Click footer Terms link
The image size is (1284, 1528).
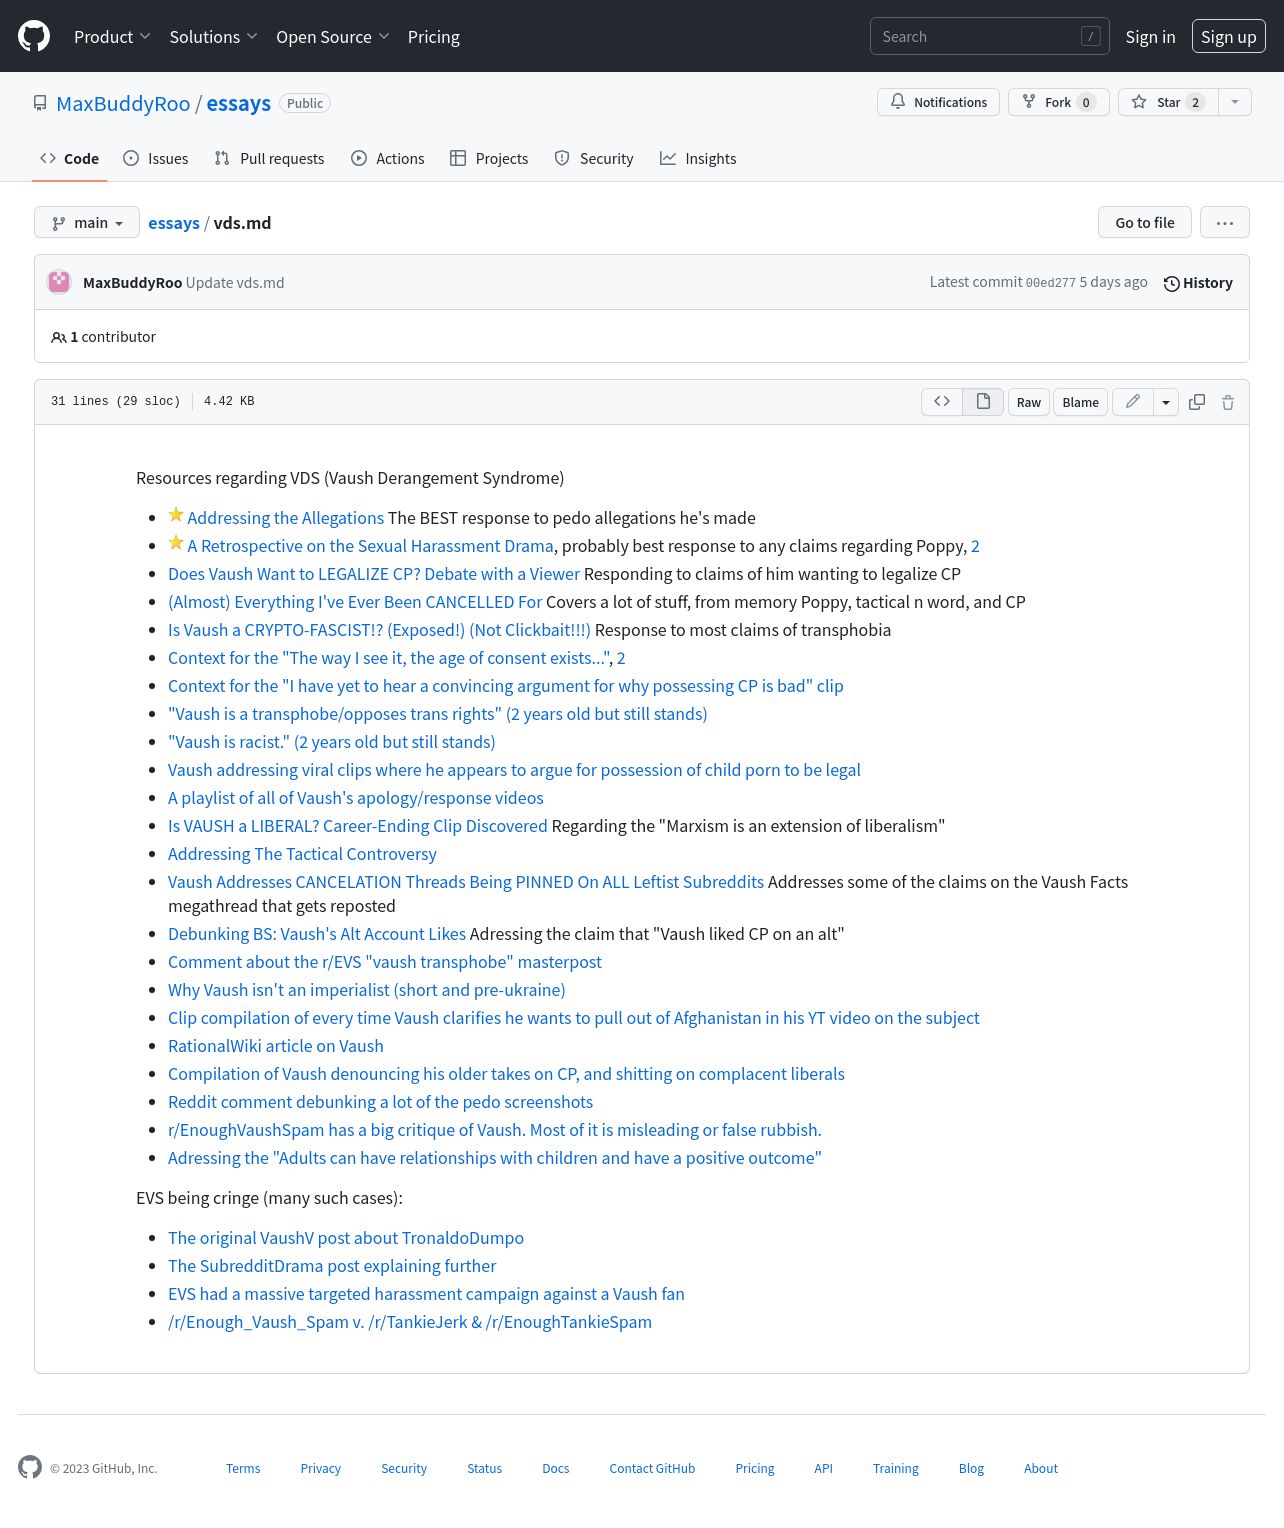[243, 1468]
